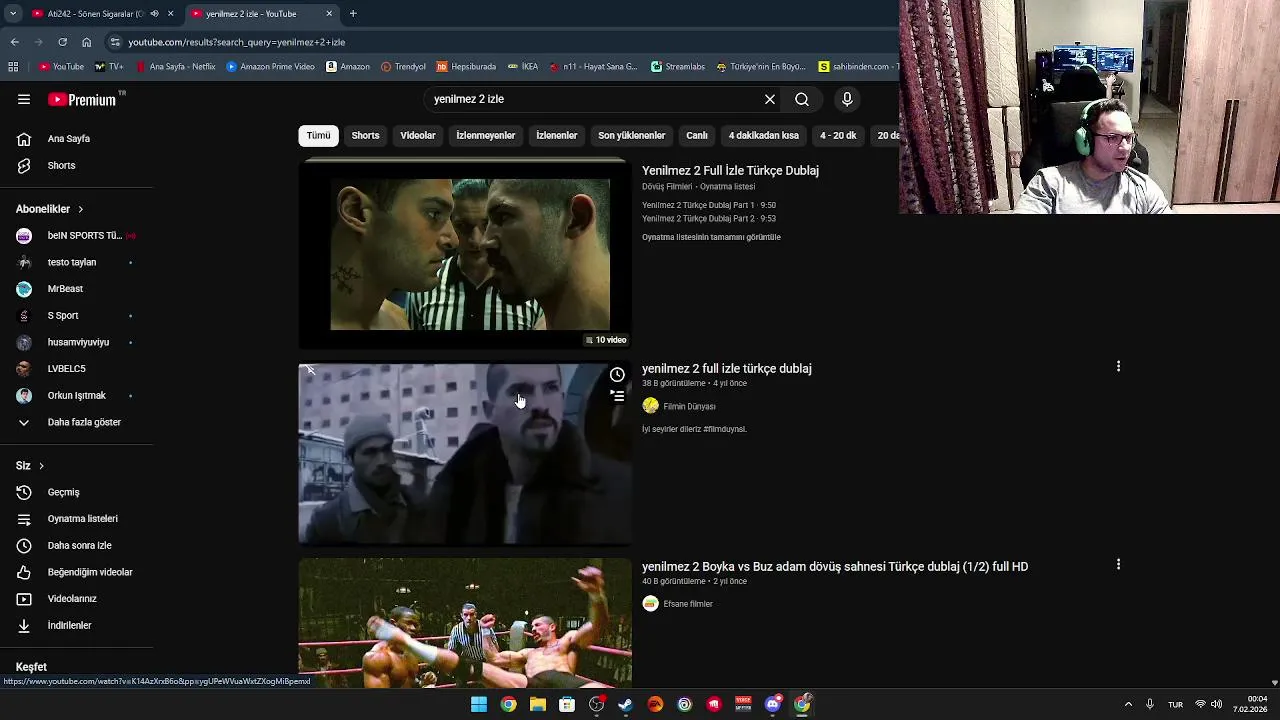Filter results by Shorts chip
The width and height of the screenshot is (1280, 720).
point(365,135)
